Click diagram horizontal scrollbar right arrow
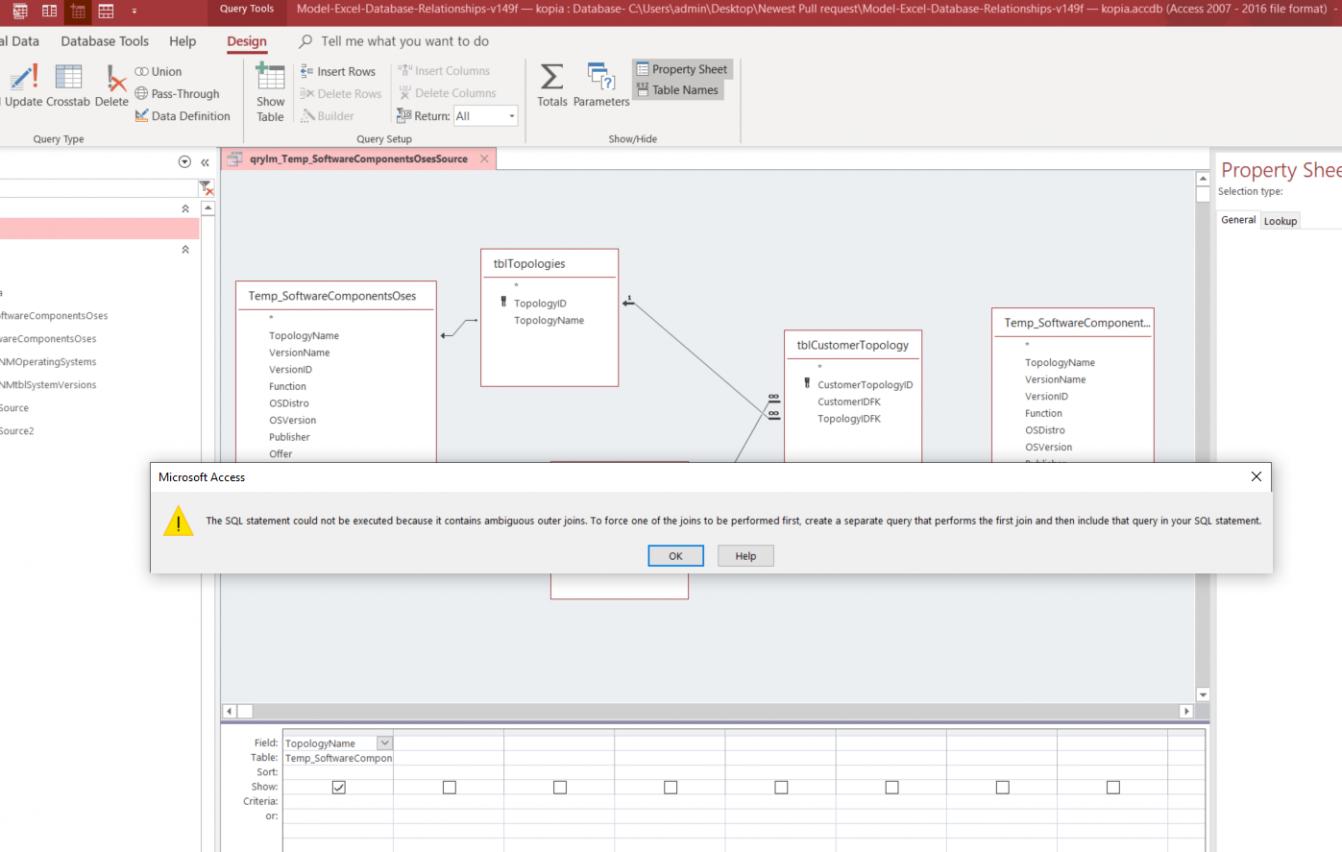The image size is (1342, 852). coord(1188,711)
